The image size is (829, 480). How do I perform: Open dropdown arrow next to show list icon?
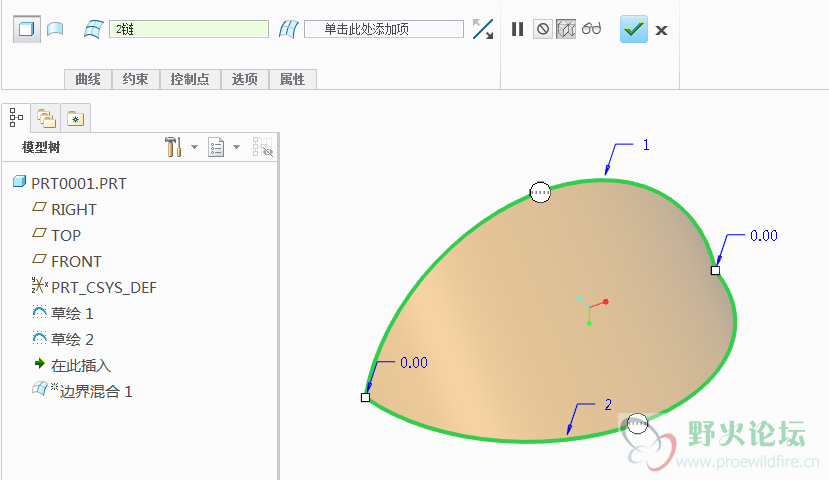tap(236, 147)
